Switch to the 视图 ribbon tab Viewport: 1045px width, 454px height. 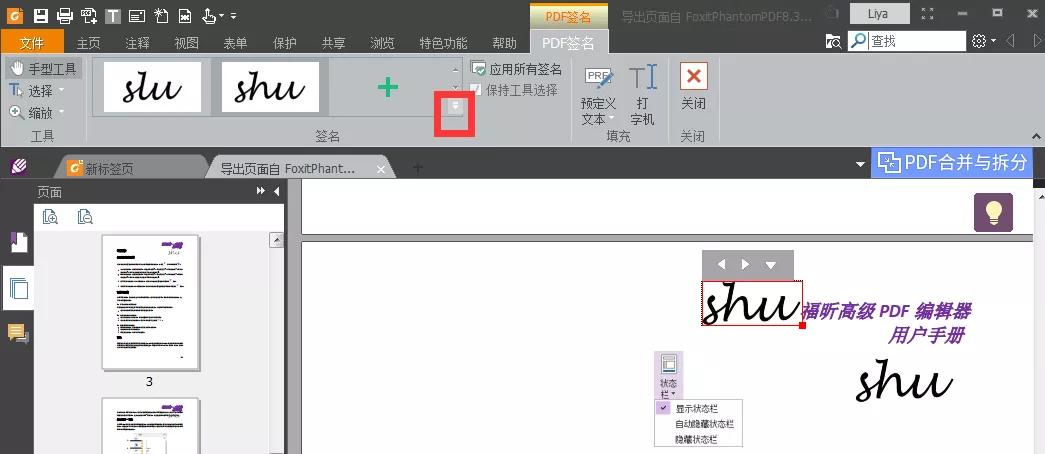tap(187, 43)
